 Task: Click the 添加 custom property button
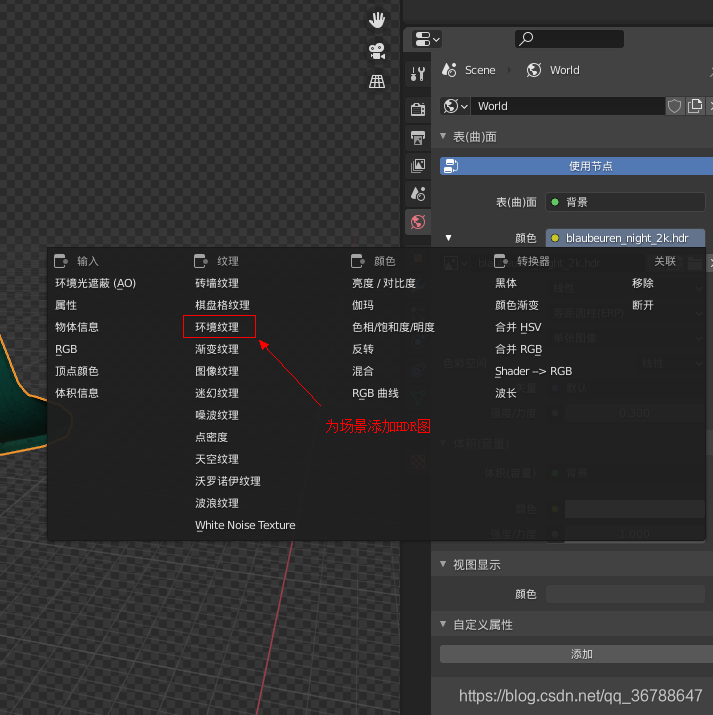pos(576,654)
